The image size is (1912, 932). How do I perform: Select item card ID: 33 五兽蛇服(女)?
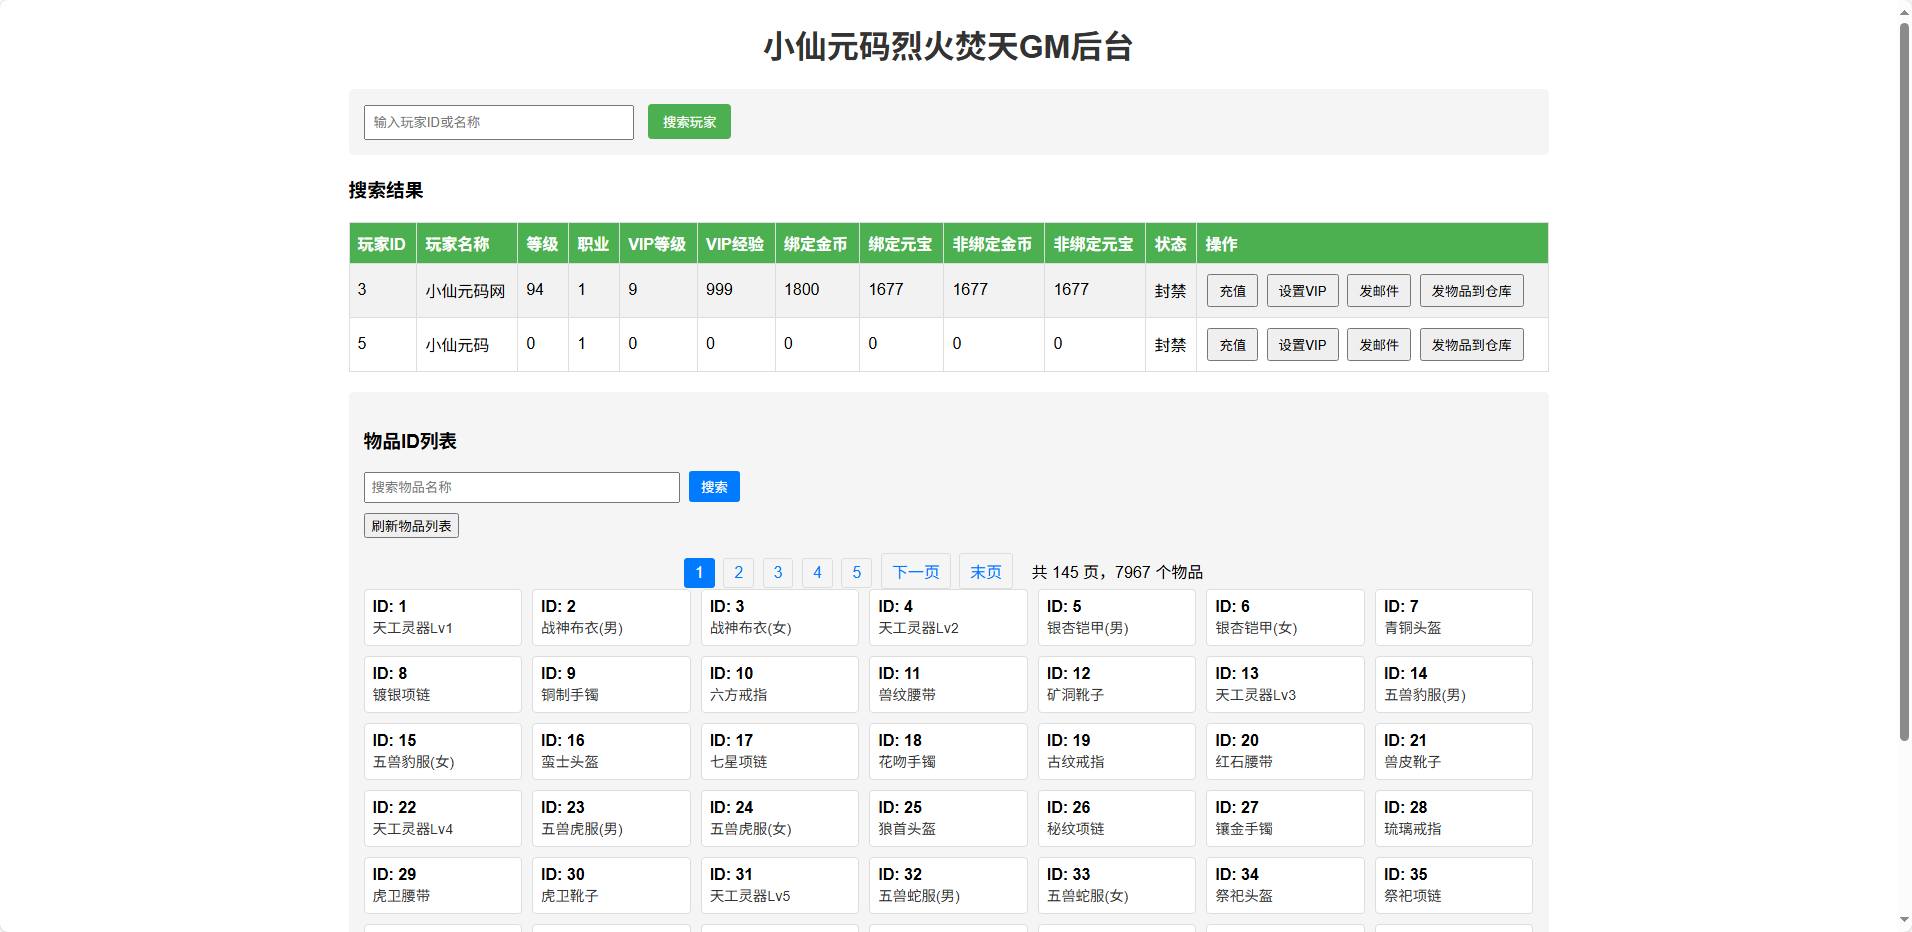[1117, 885]
